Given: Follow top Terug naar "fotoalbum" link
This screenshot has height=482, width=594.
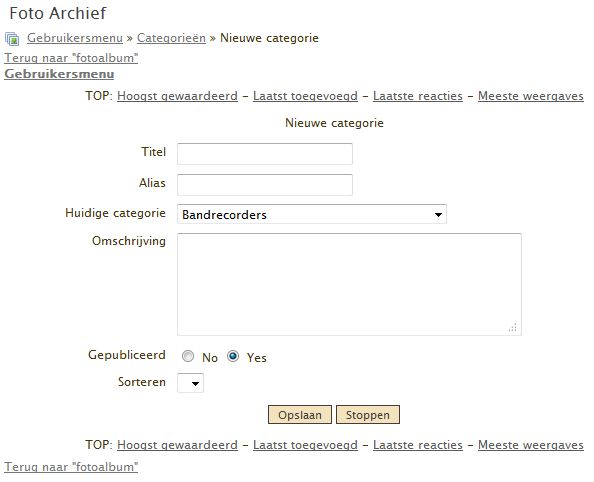Looking at the screenshot, I should [71, 58].
